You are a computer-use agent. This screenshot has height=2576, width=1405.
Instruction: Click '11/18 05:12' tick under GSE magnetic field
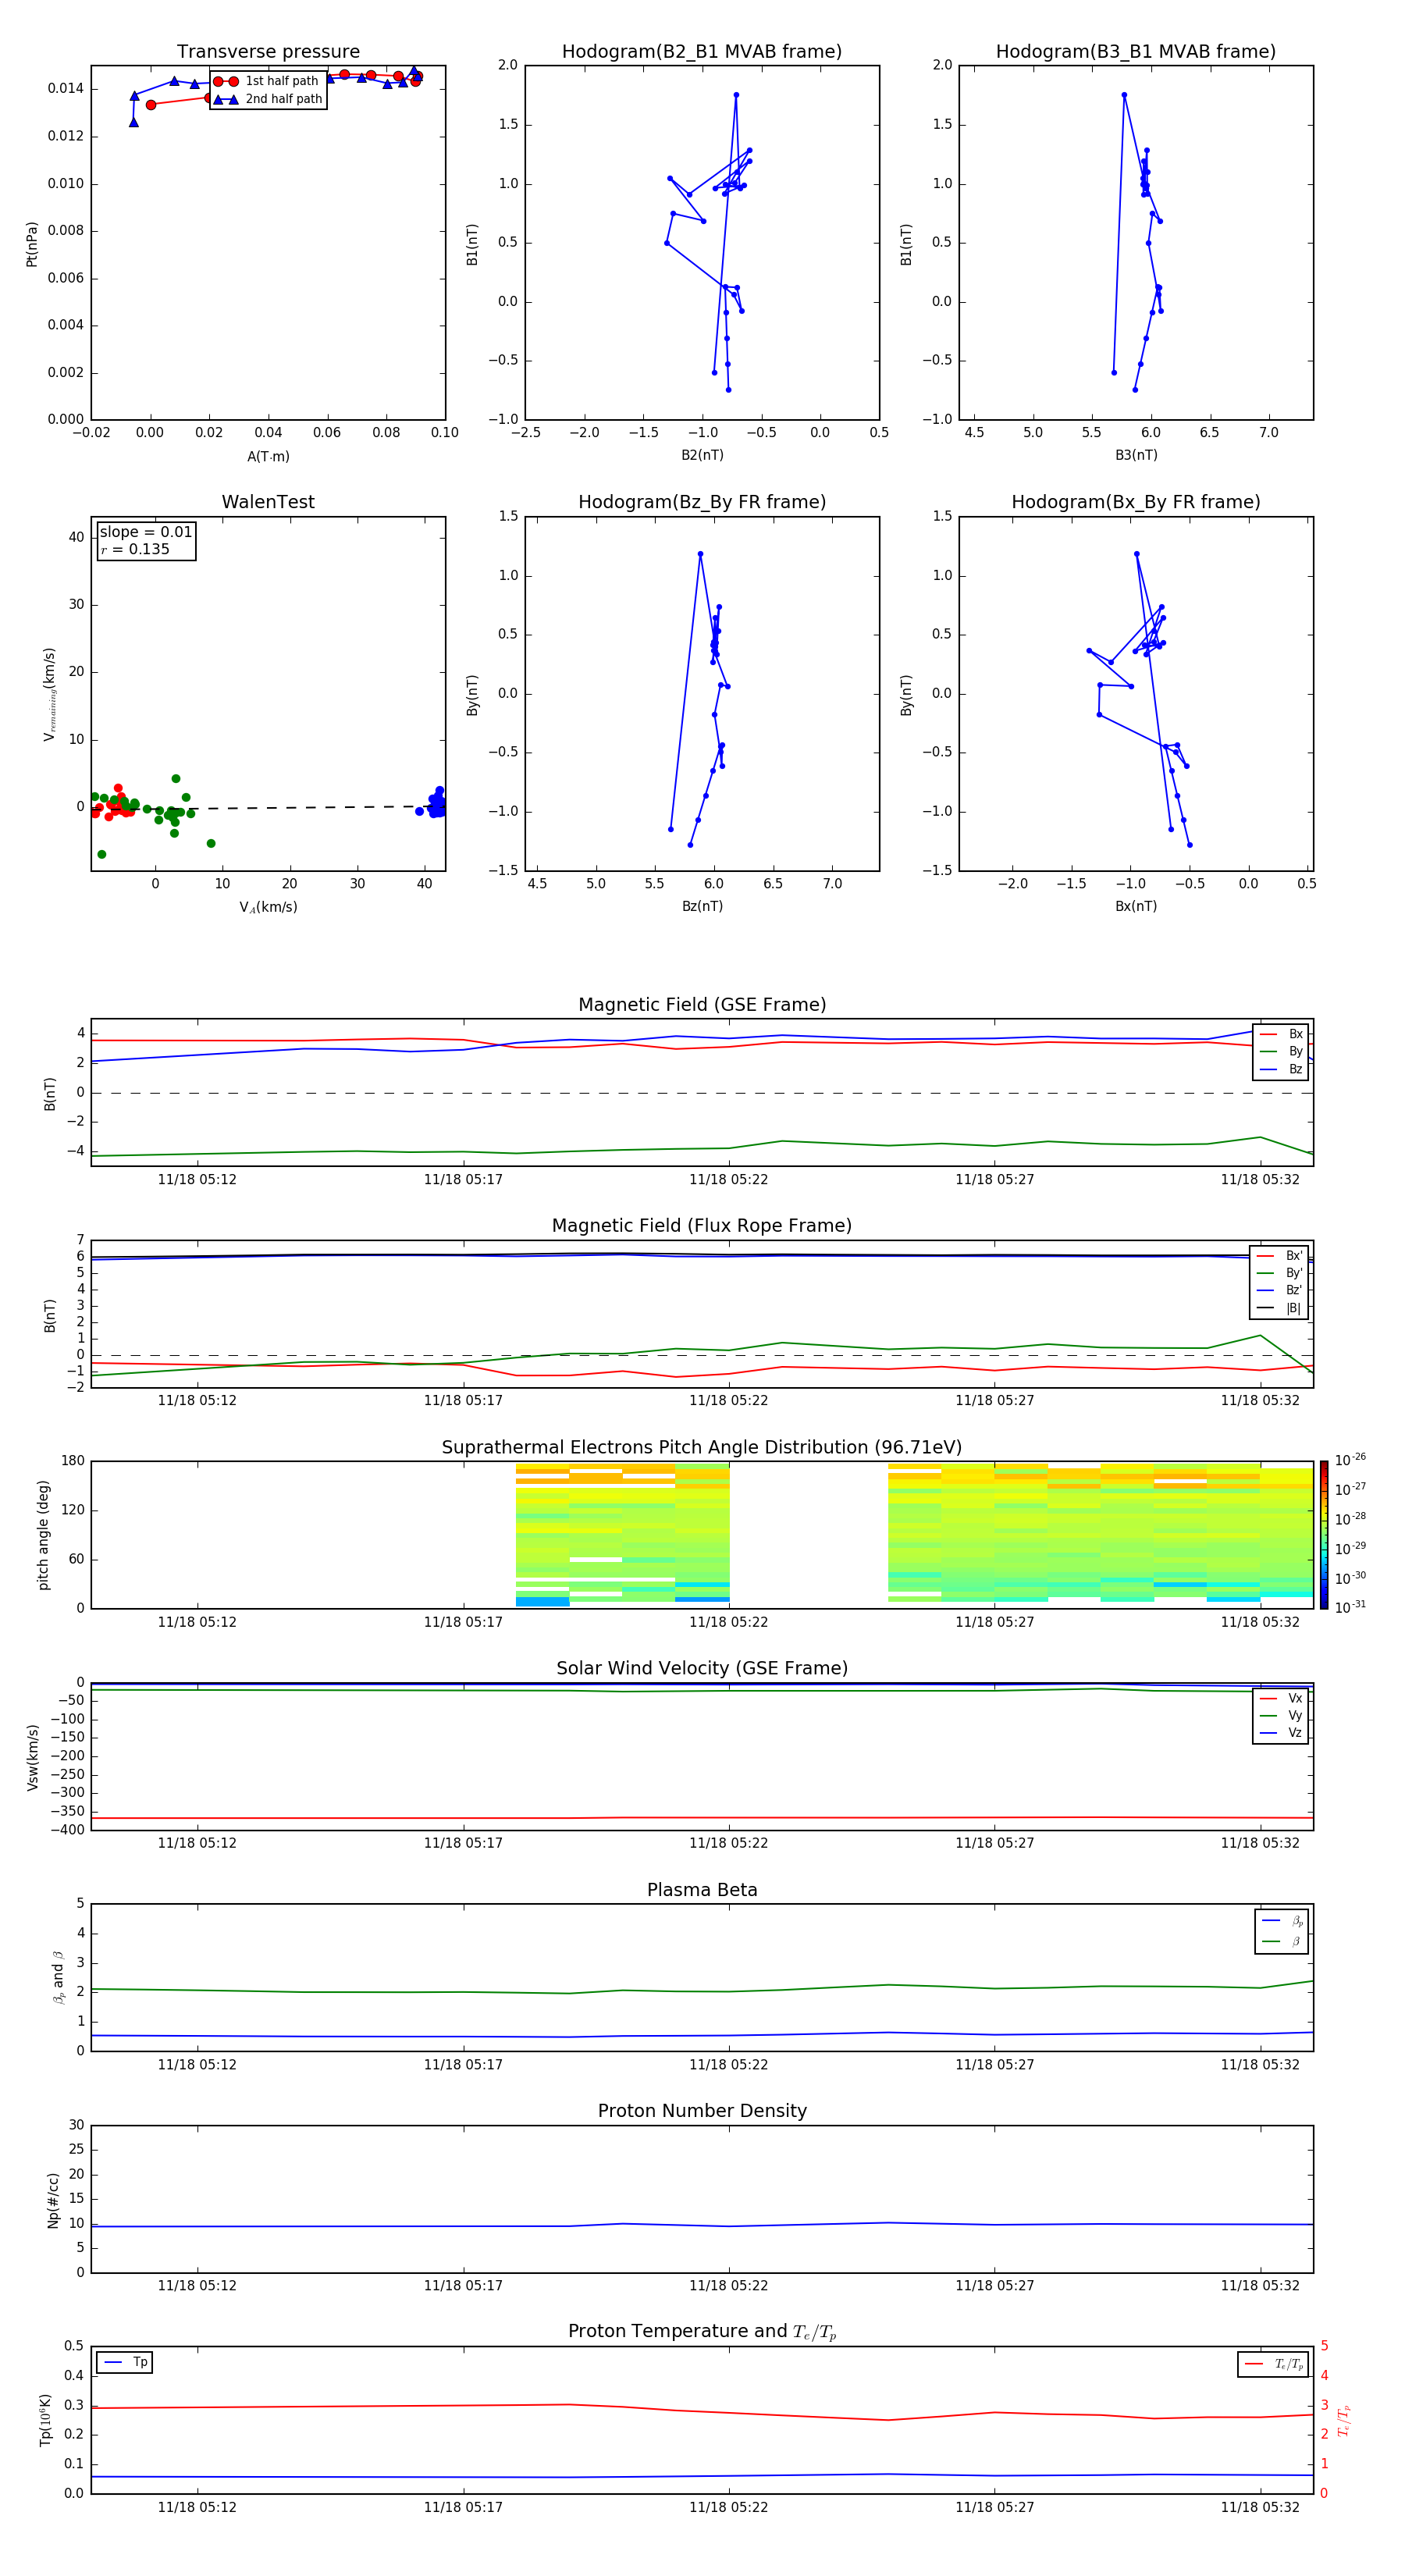(x=197, y=1180)
